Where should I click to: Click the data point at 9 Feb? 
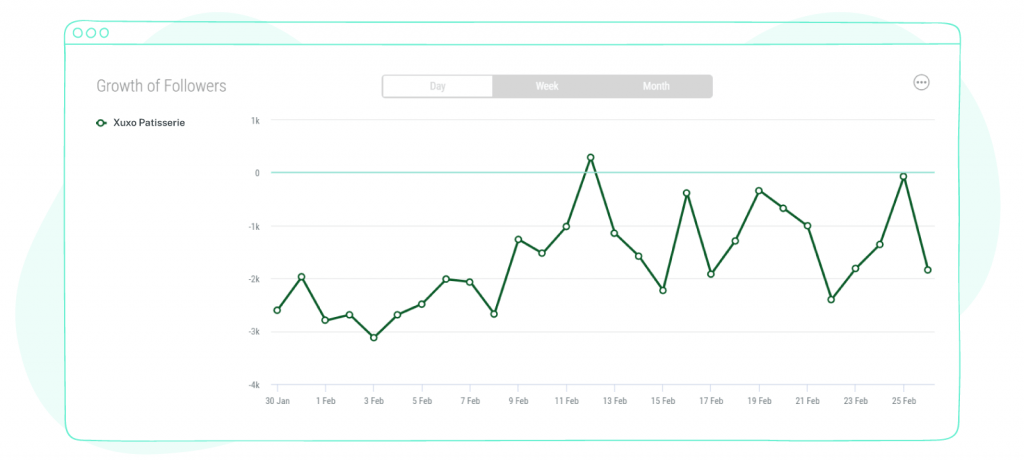click(x=518, y=240)
